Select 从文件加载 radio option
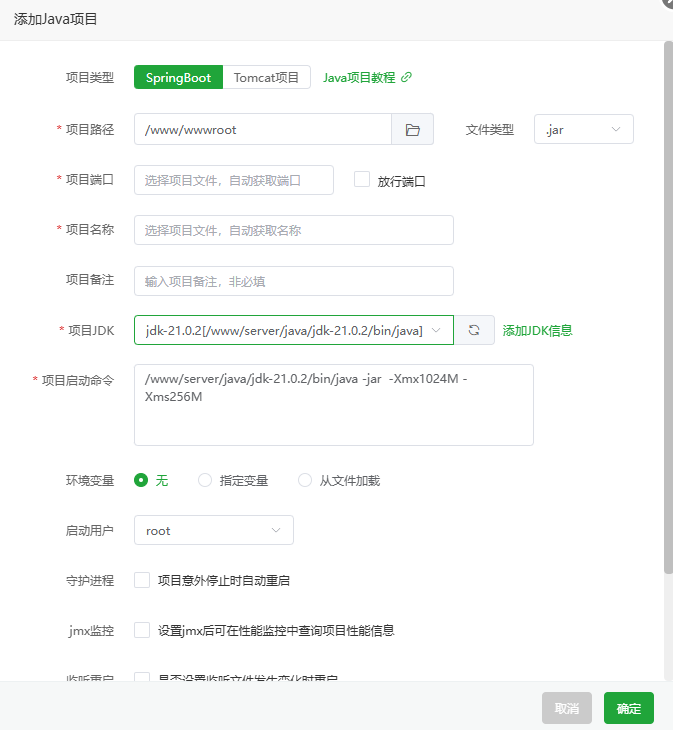 (x=305, y=480)
